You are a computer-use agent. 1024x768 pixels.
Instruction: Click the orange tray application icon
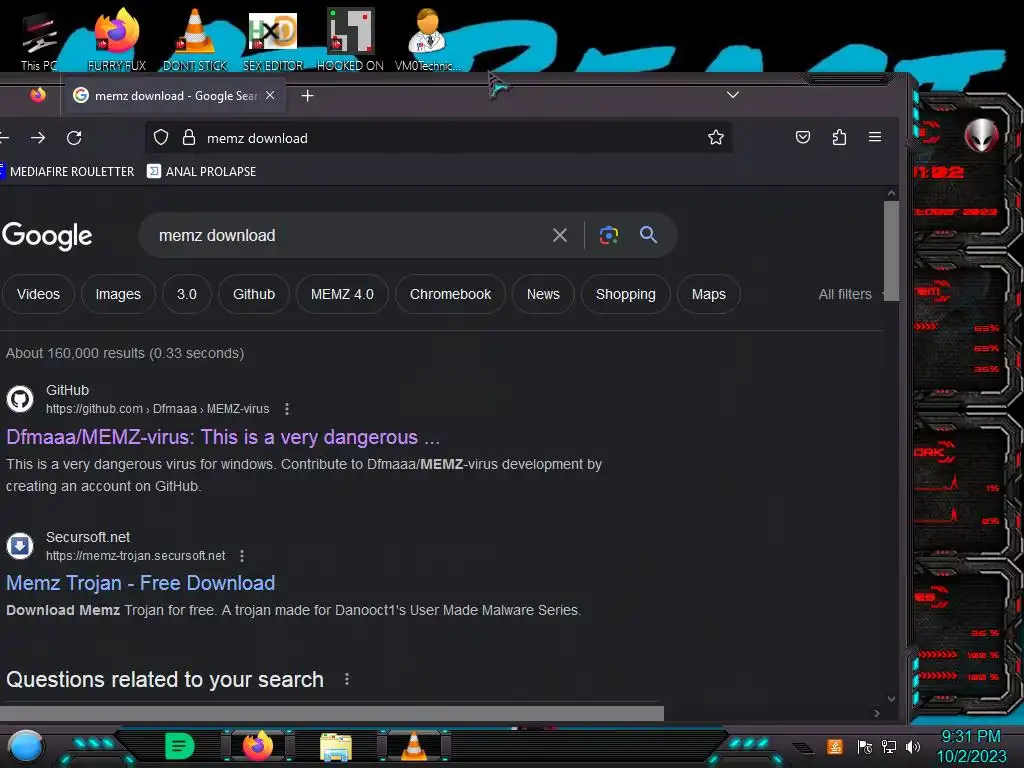coord(835,746)
